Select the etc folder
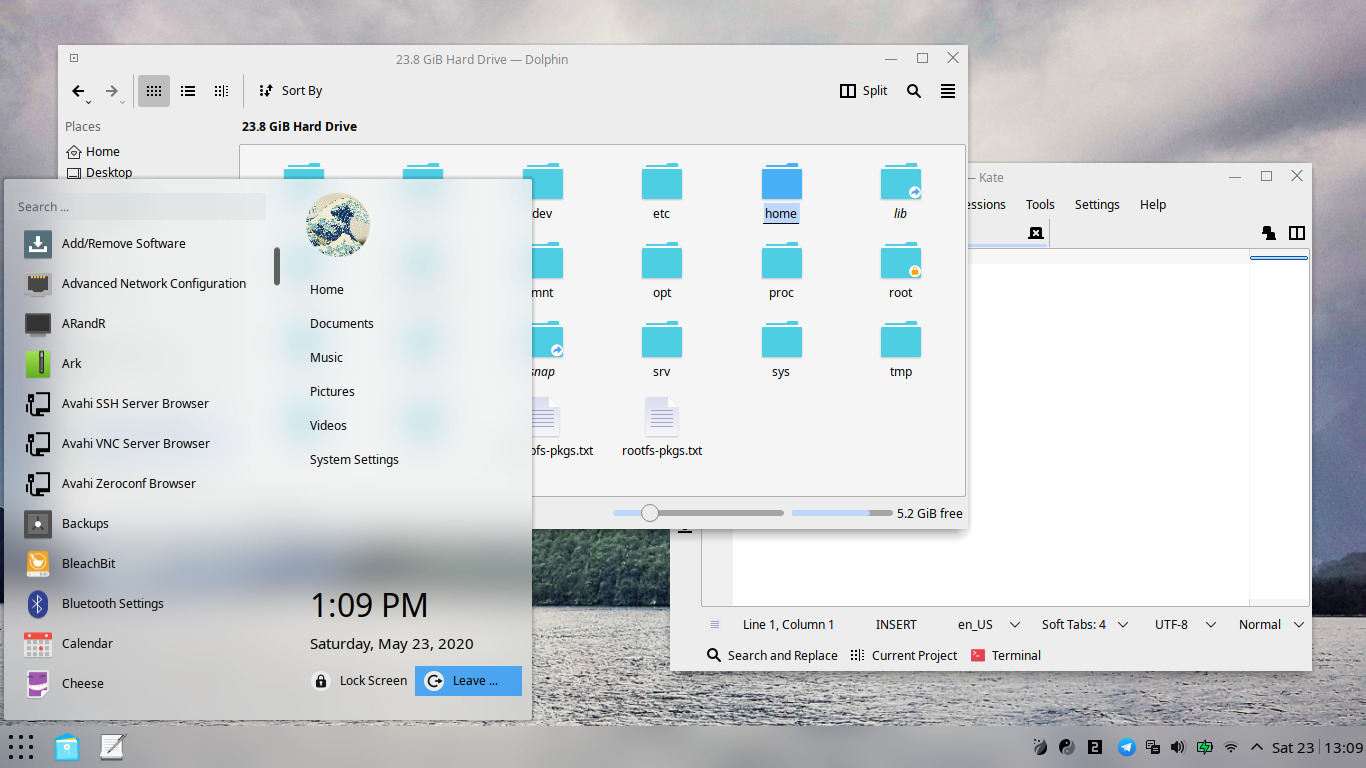 pos(662,192)
